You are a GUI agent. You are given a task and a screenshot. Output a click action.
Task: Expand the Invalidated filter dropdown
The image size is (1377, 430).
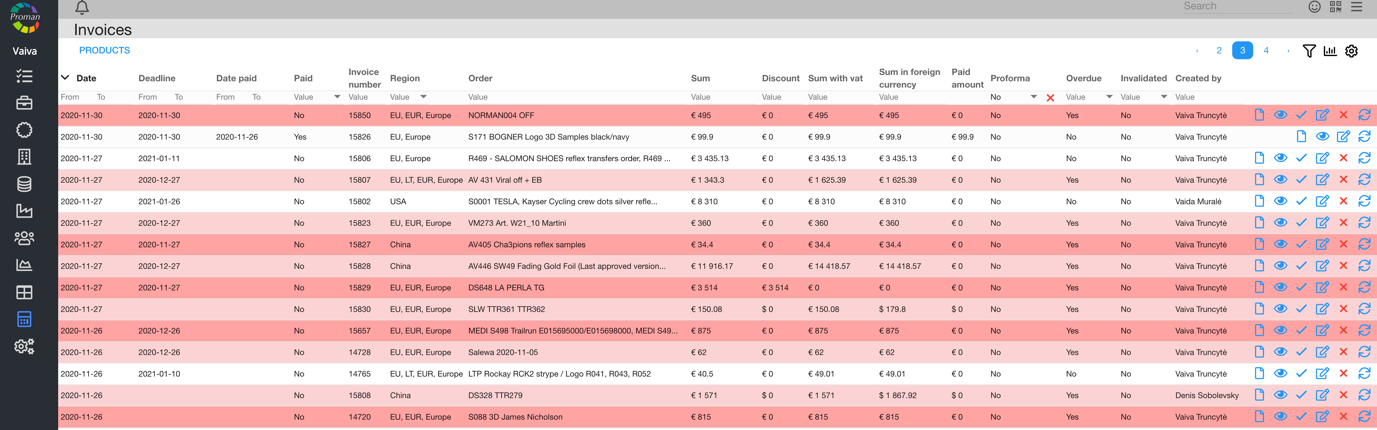(1164, 97)
